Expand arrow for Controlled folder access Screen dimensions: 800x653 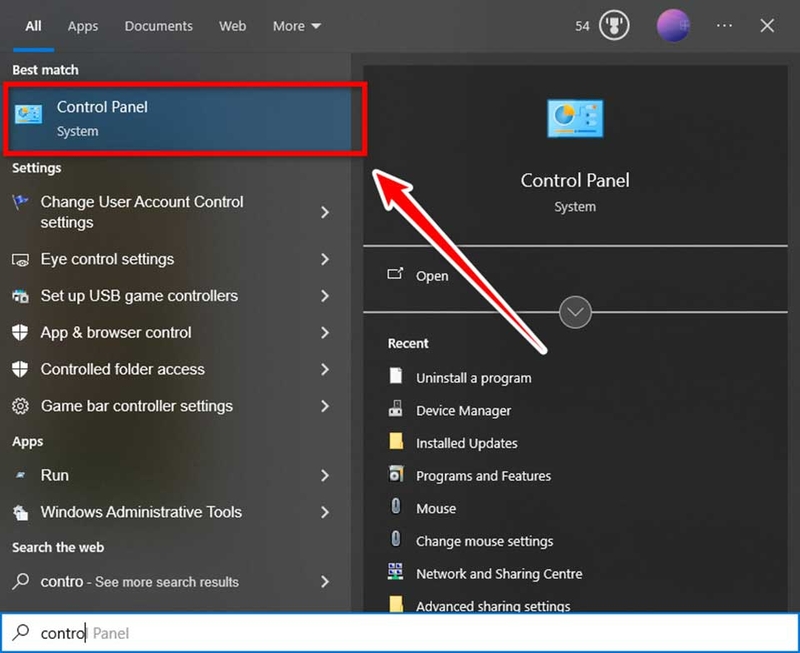click(x=324, y=369)
